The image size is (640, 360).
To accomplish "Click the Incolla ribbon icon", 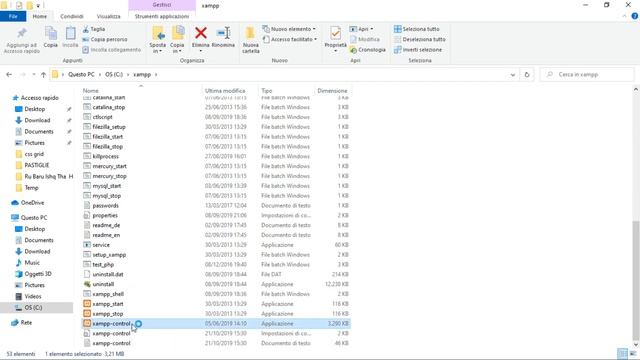I will 70,33.
